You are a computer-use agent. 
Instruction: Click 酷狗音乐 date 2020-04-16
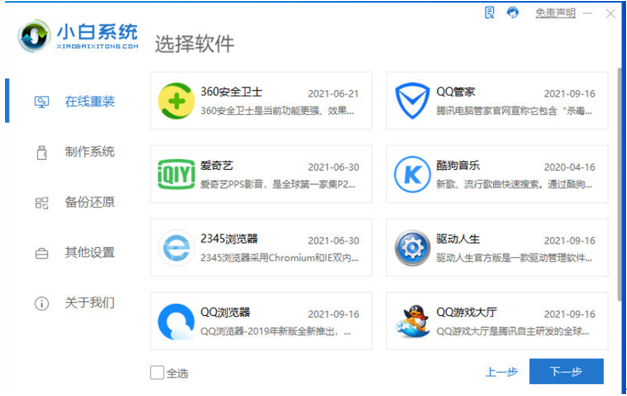(569, 167)
